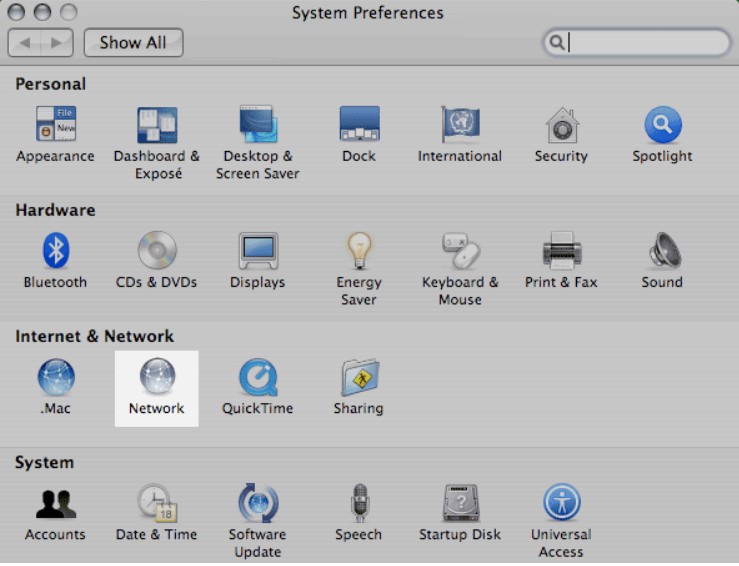Click the back arrow navigation button

point(25,42)
